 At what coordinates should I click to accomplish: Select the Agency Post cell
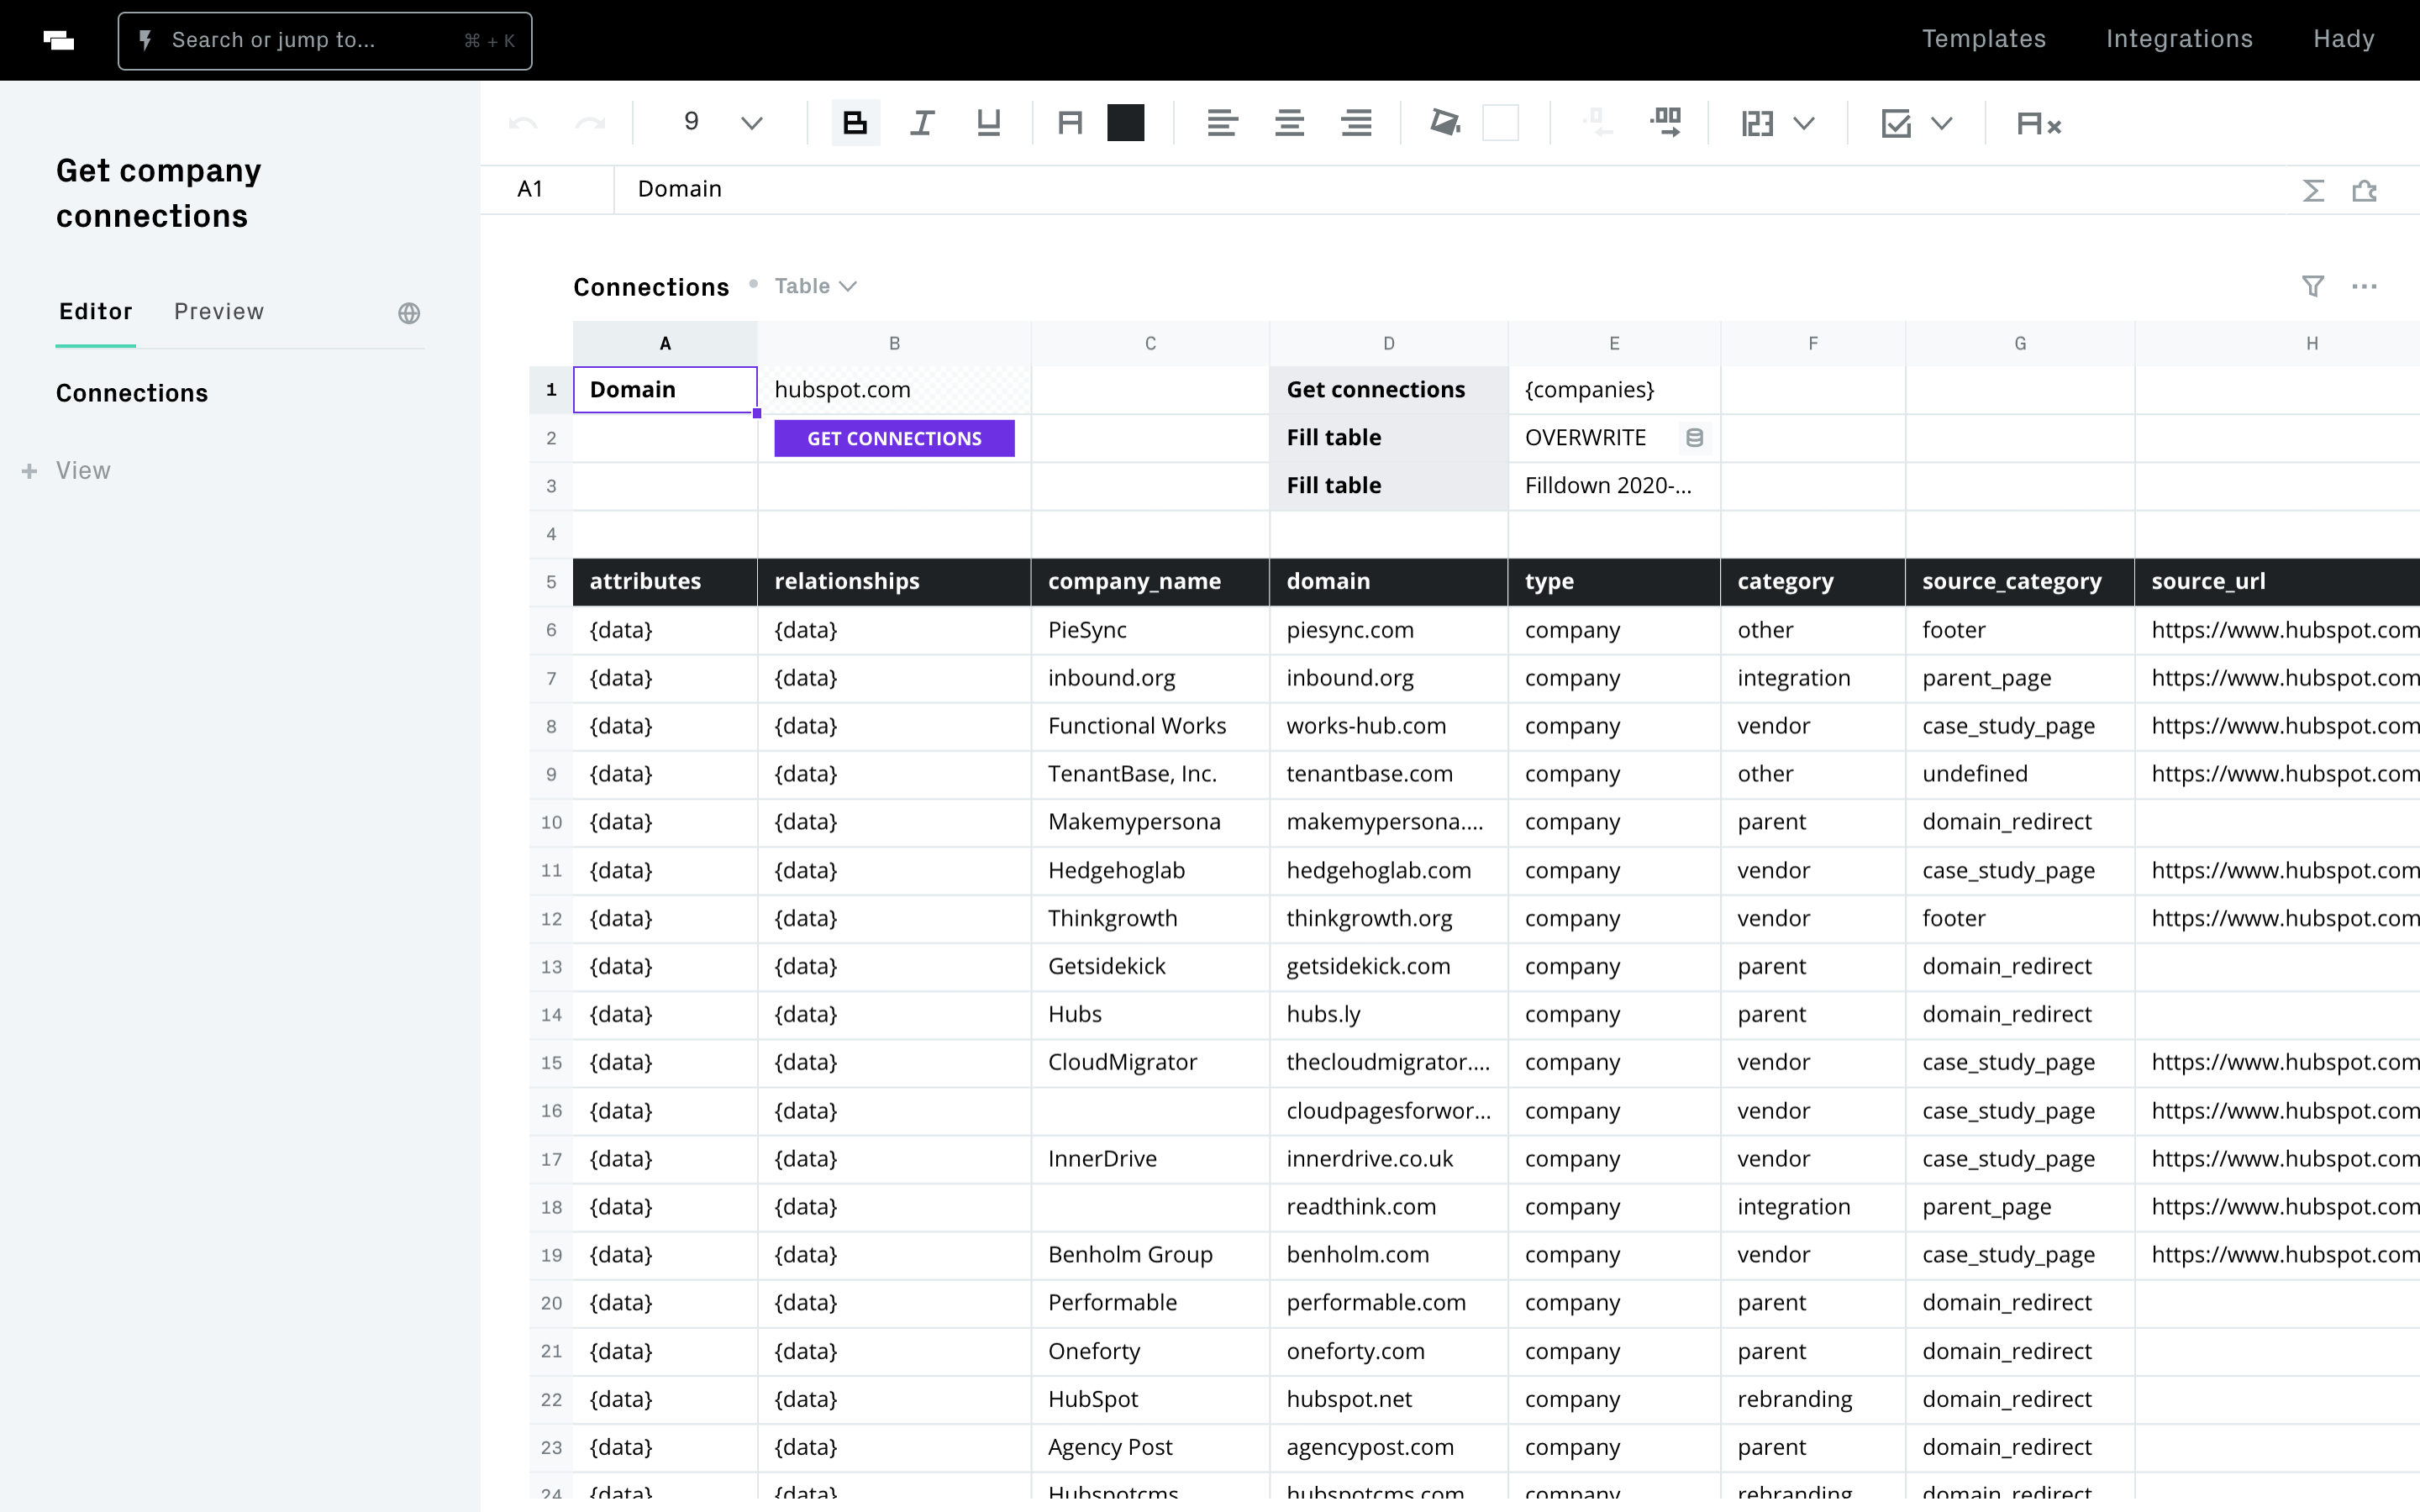tap(1150, 1448)
